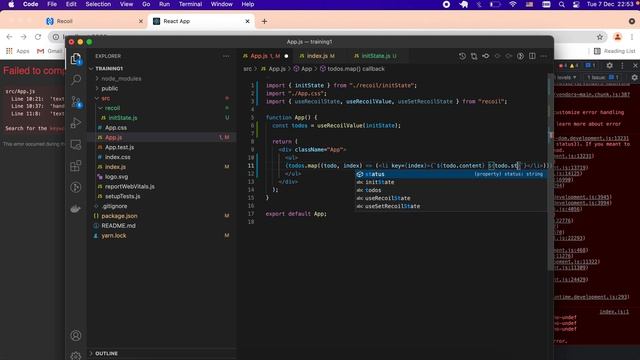640x360 pixels.
Task: Click Chrome forward navigation arrow
Action: click(23, 37)
